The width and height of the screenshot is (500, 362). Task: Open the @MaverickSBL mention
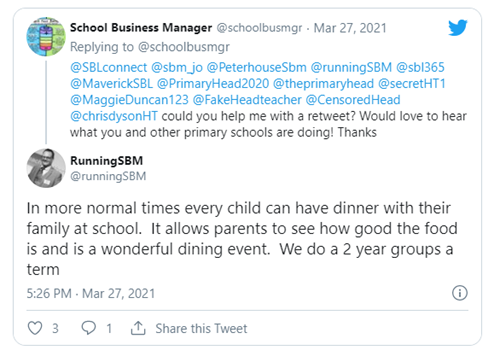(111, 84)
